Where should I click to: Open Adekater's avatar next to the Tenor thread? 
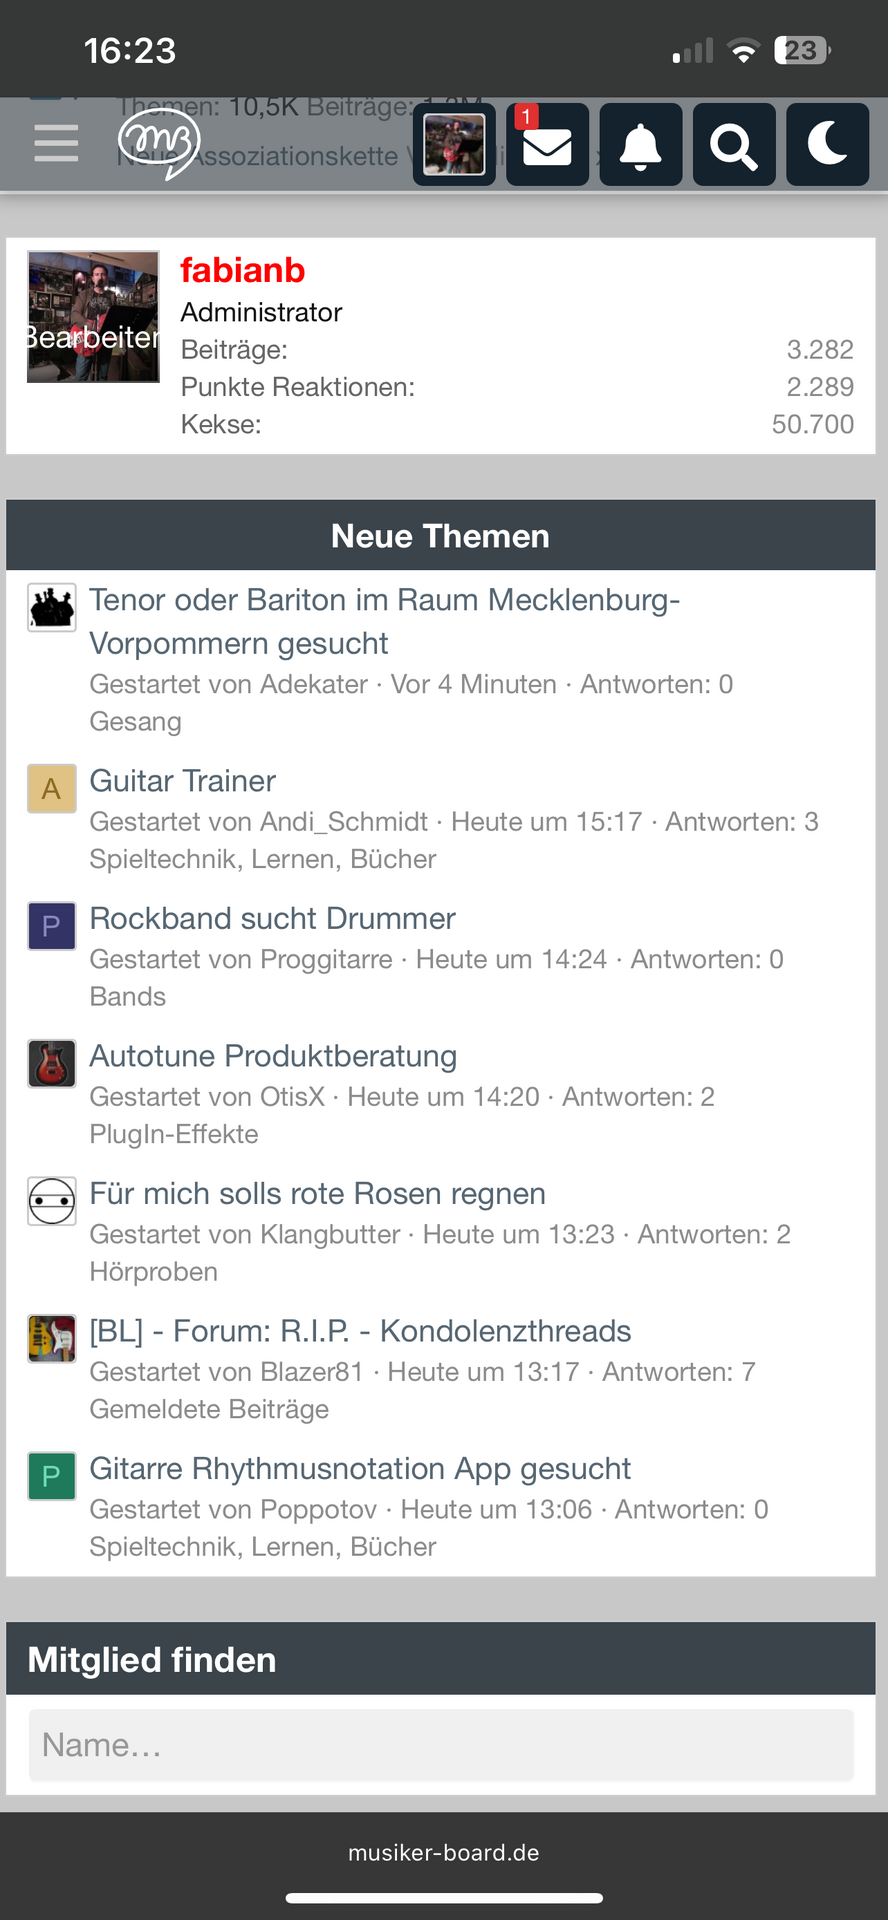52,607
